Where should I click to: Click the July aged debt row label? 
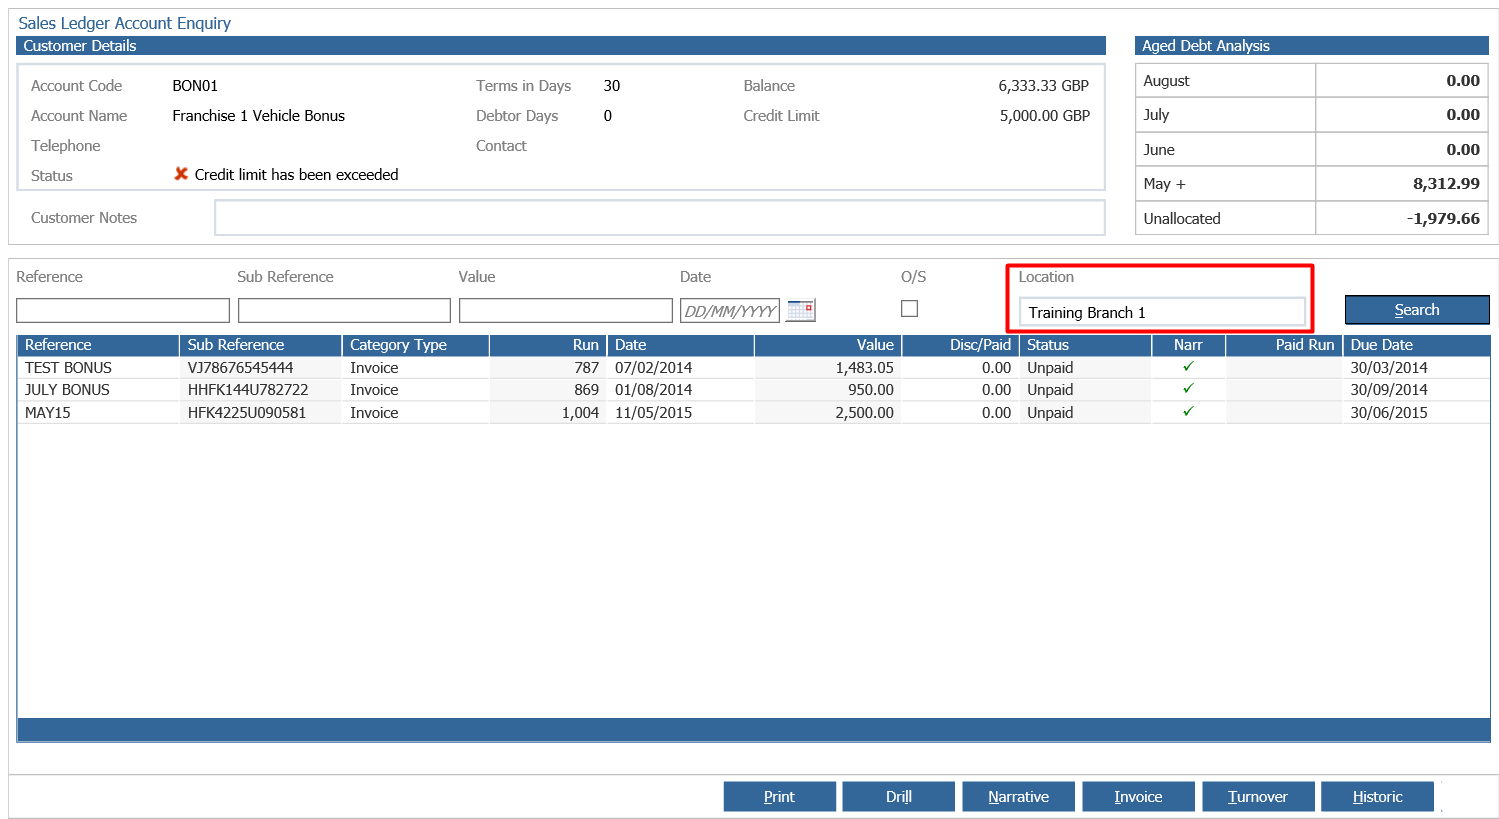tap(1156, 115)
